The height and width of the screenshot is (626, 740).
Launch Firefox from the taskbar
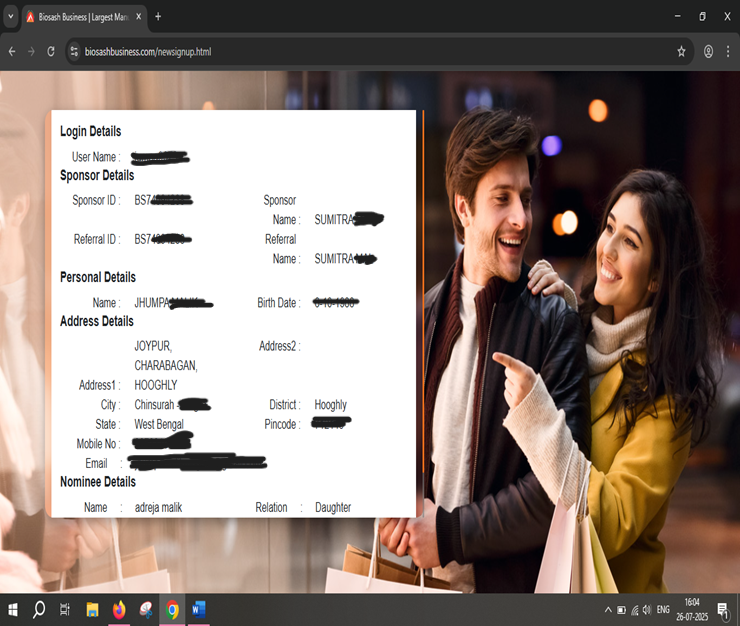coord(119,609)
